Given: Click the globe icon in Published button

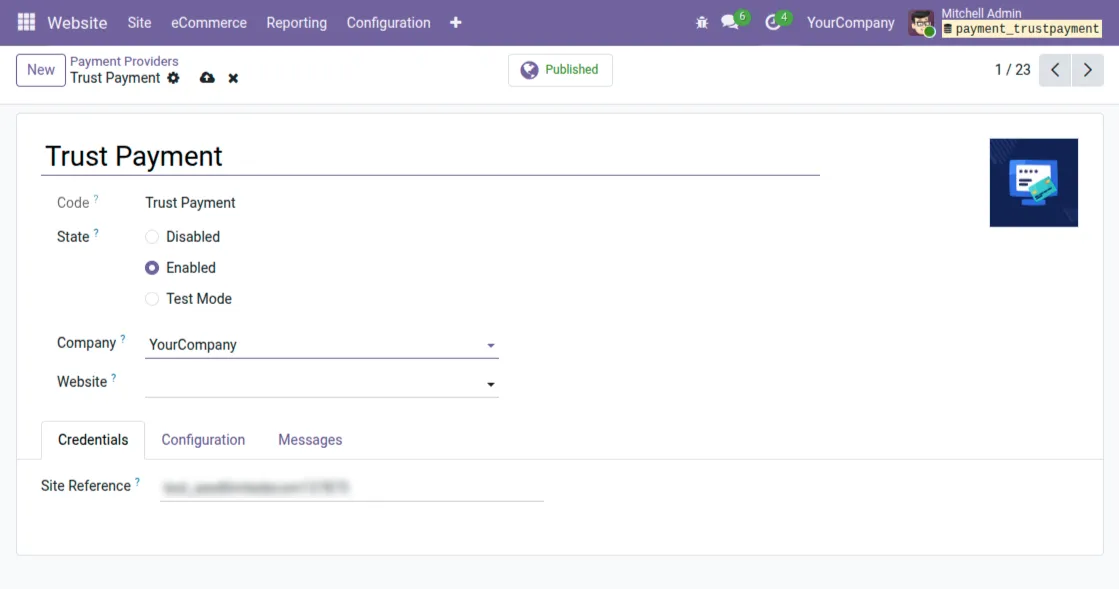Looking at the screenshot, I should pos(529,70).
